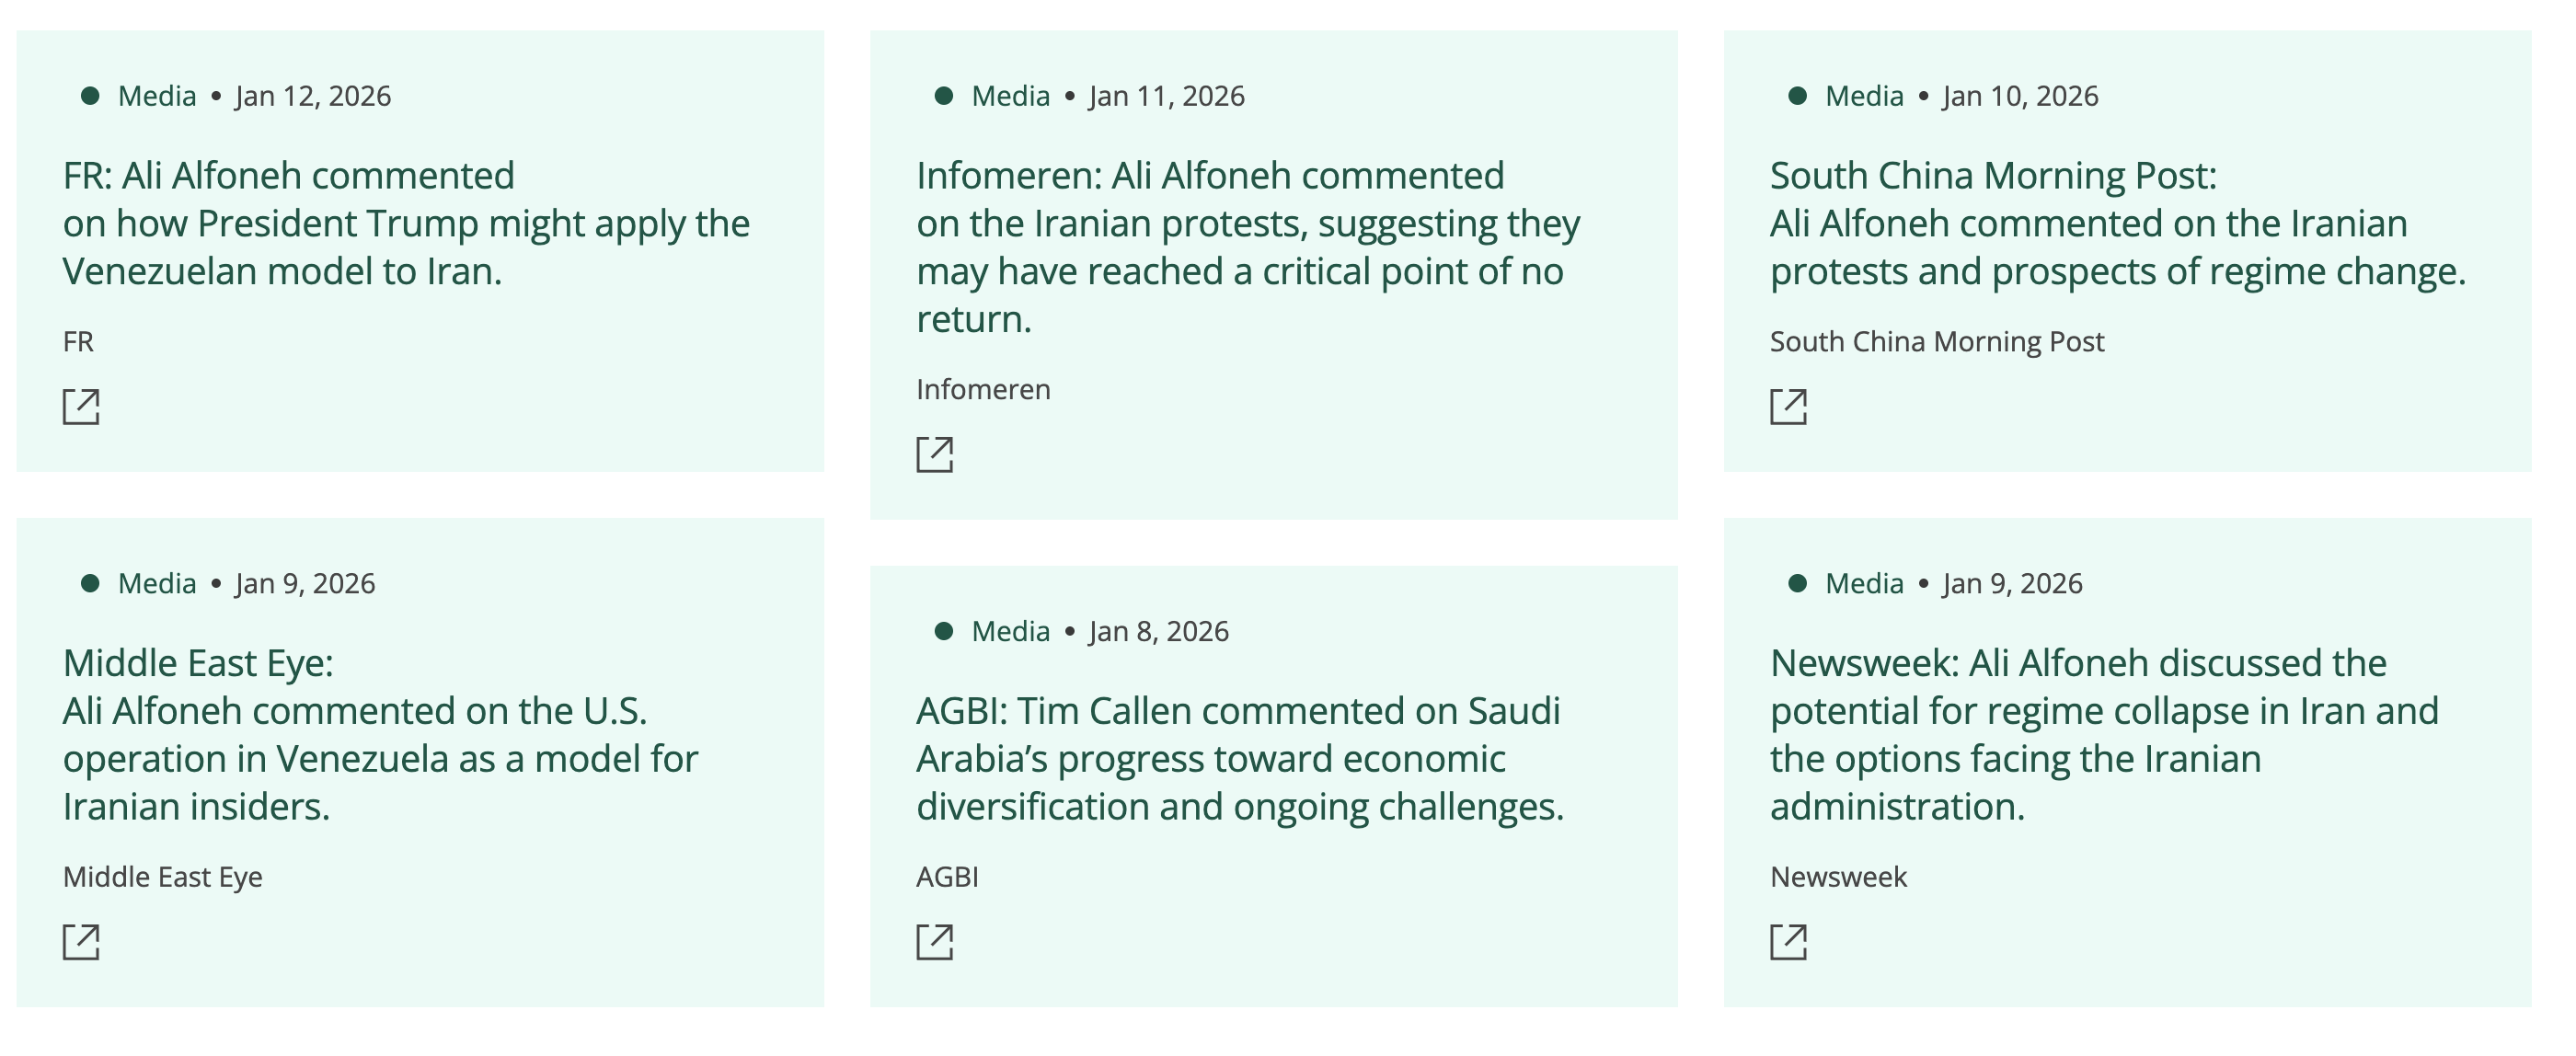This screenshot has height=1056, width=2576.
Task: Click the "FR" source label
Action: point(78,342)
